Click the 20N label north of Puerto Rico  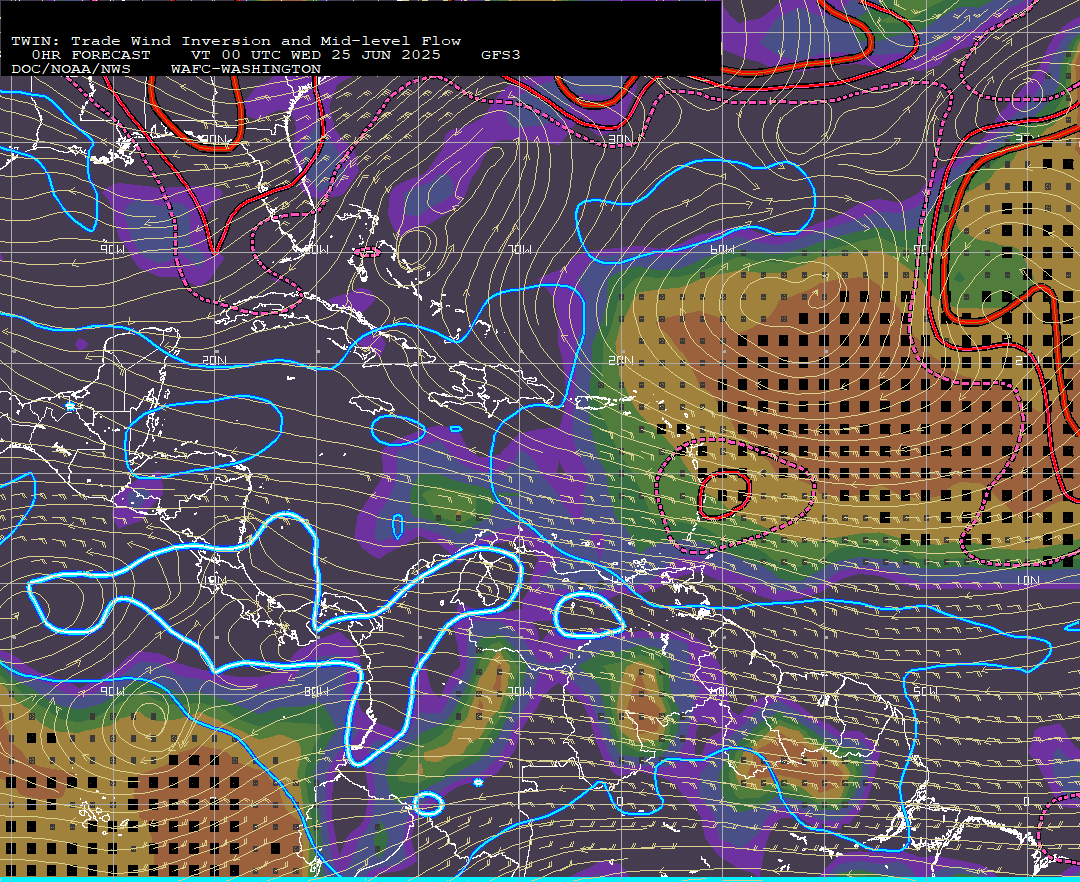click(621, 360)
